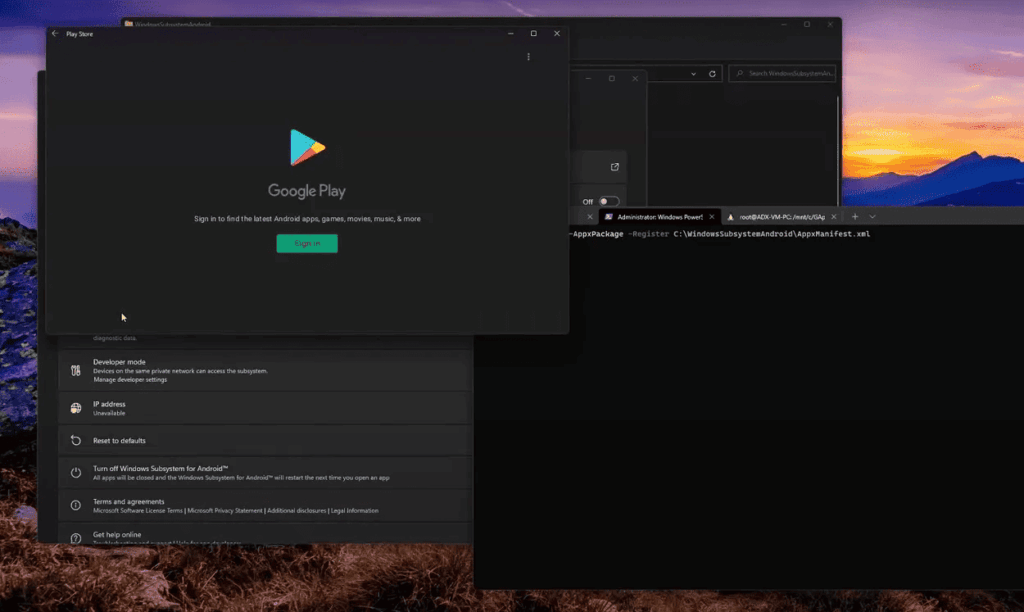1024x612 pixels.
Task: Toggle the Off switch in WSA settings
Action: [x=609, y=201]
